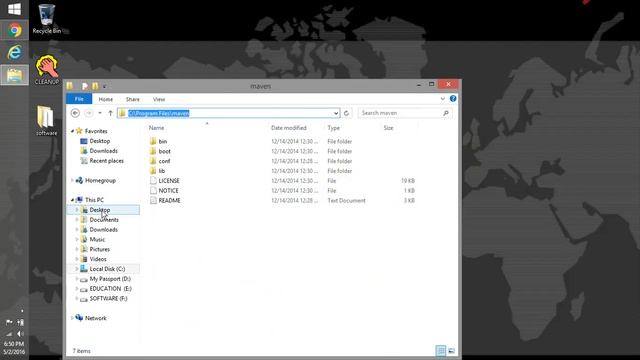
Task: Switch to Details view layout icon
Action: click(441, 351)
